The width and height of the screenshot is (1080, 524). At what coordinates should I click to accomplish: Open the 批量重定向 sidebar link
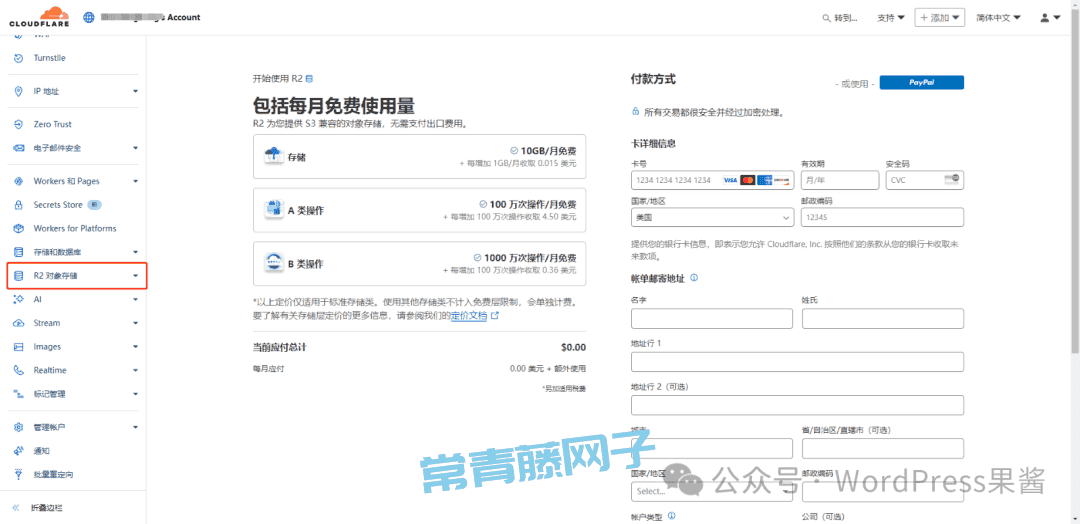point(54,474)
